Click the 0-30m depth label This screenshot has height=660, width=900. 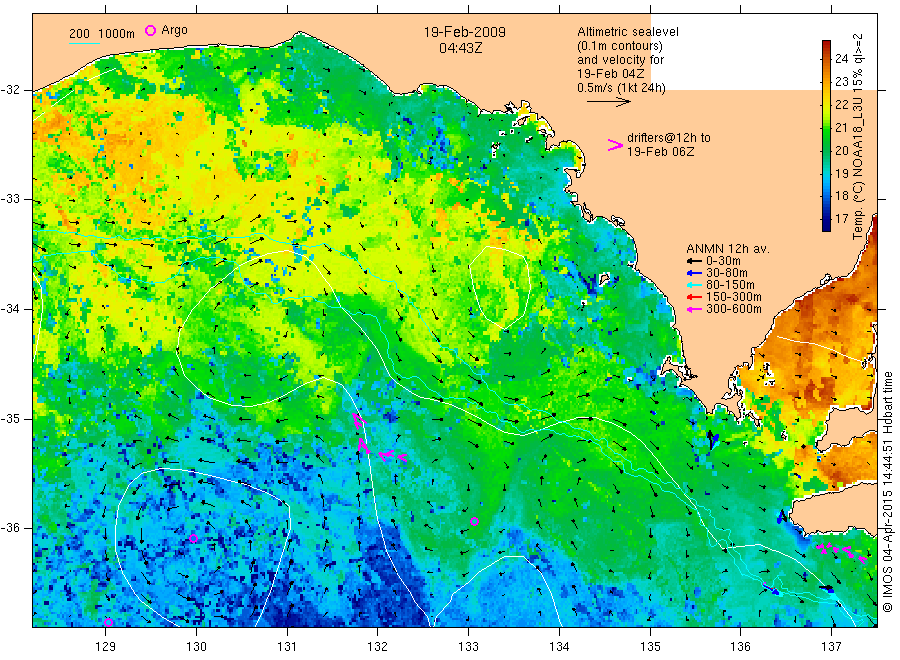click(723, 261)
